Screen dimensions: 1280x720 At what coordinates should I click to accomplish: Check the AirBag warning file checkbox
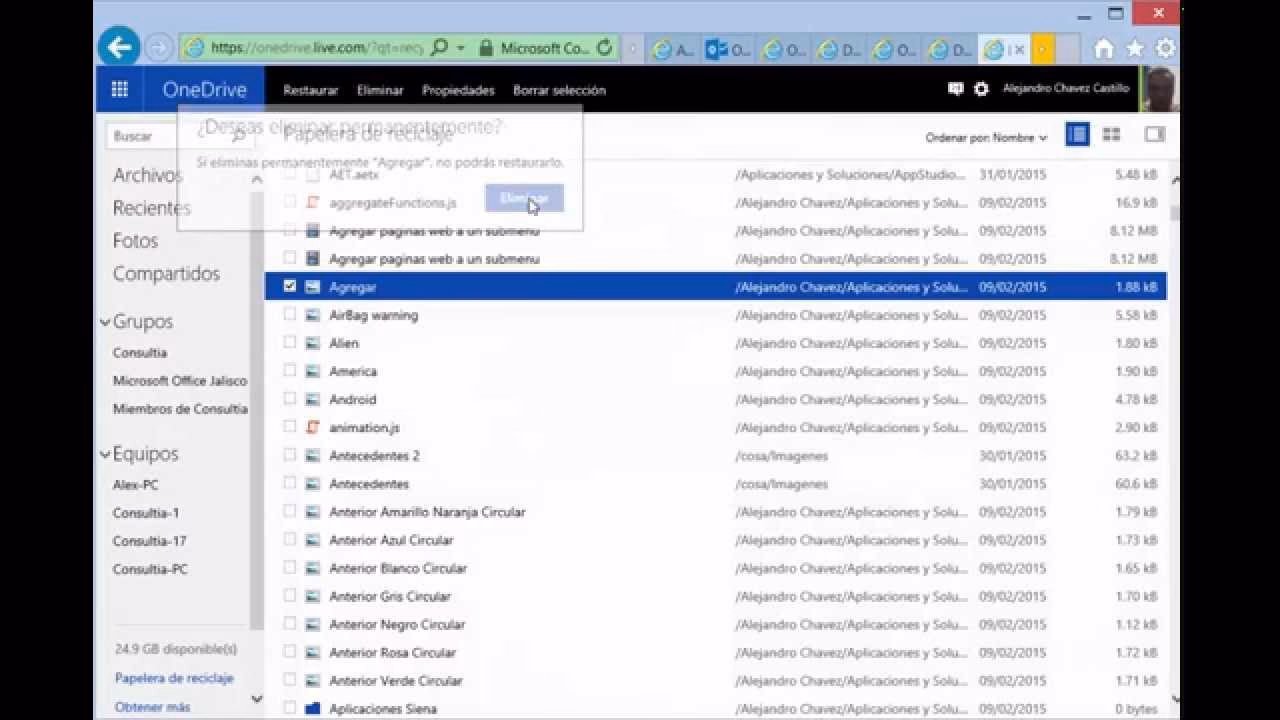pyautogui.click(x=290, y=314)
